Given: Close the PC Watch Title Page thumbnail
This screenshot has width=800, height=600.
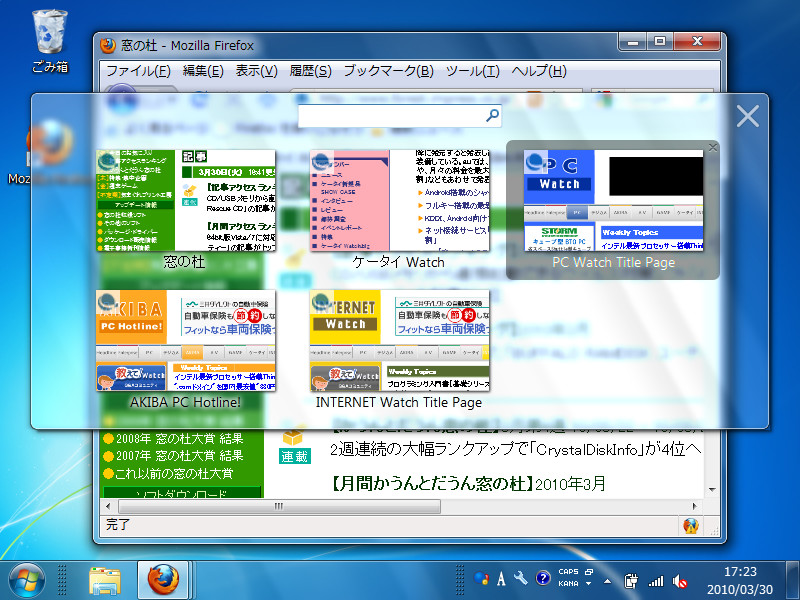Looking at the screenshot, I should [x=713, y=147].
